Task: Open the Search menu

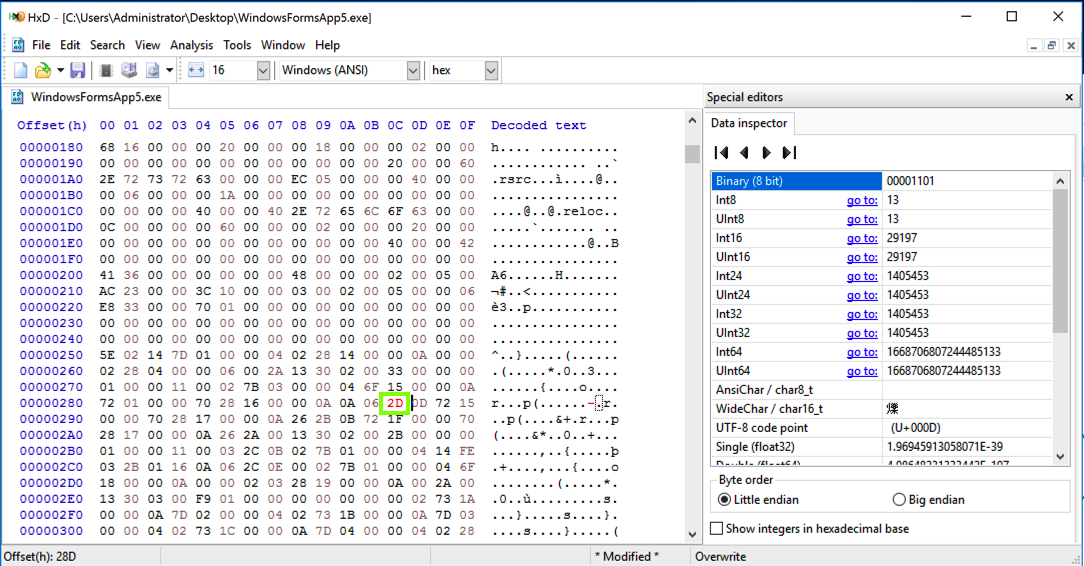Action: pos(107,45)
